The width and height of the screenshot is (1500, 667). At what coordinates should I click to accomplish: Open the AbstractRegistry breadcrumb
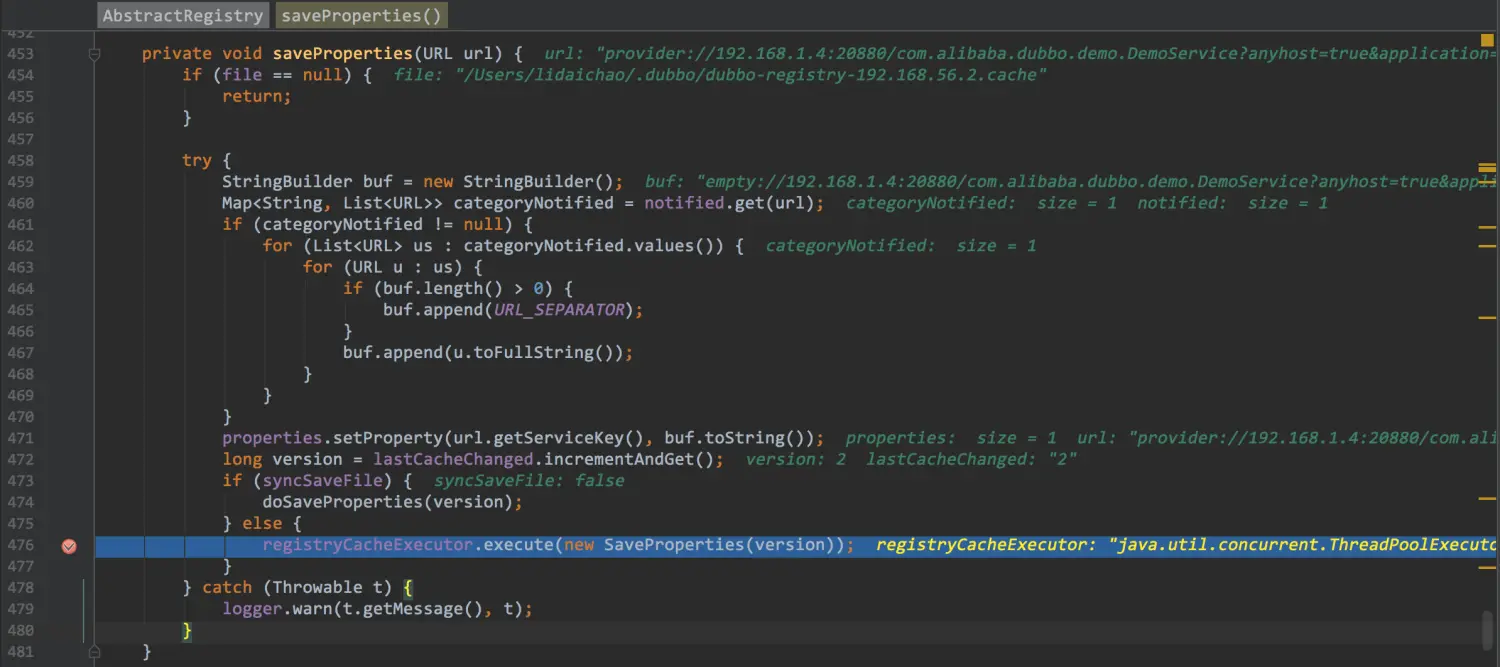pyautogui.click(x=184, y=15)
